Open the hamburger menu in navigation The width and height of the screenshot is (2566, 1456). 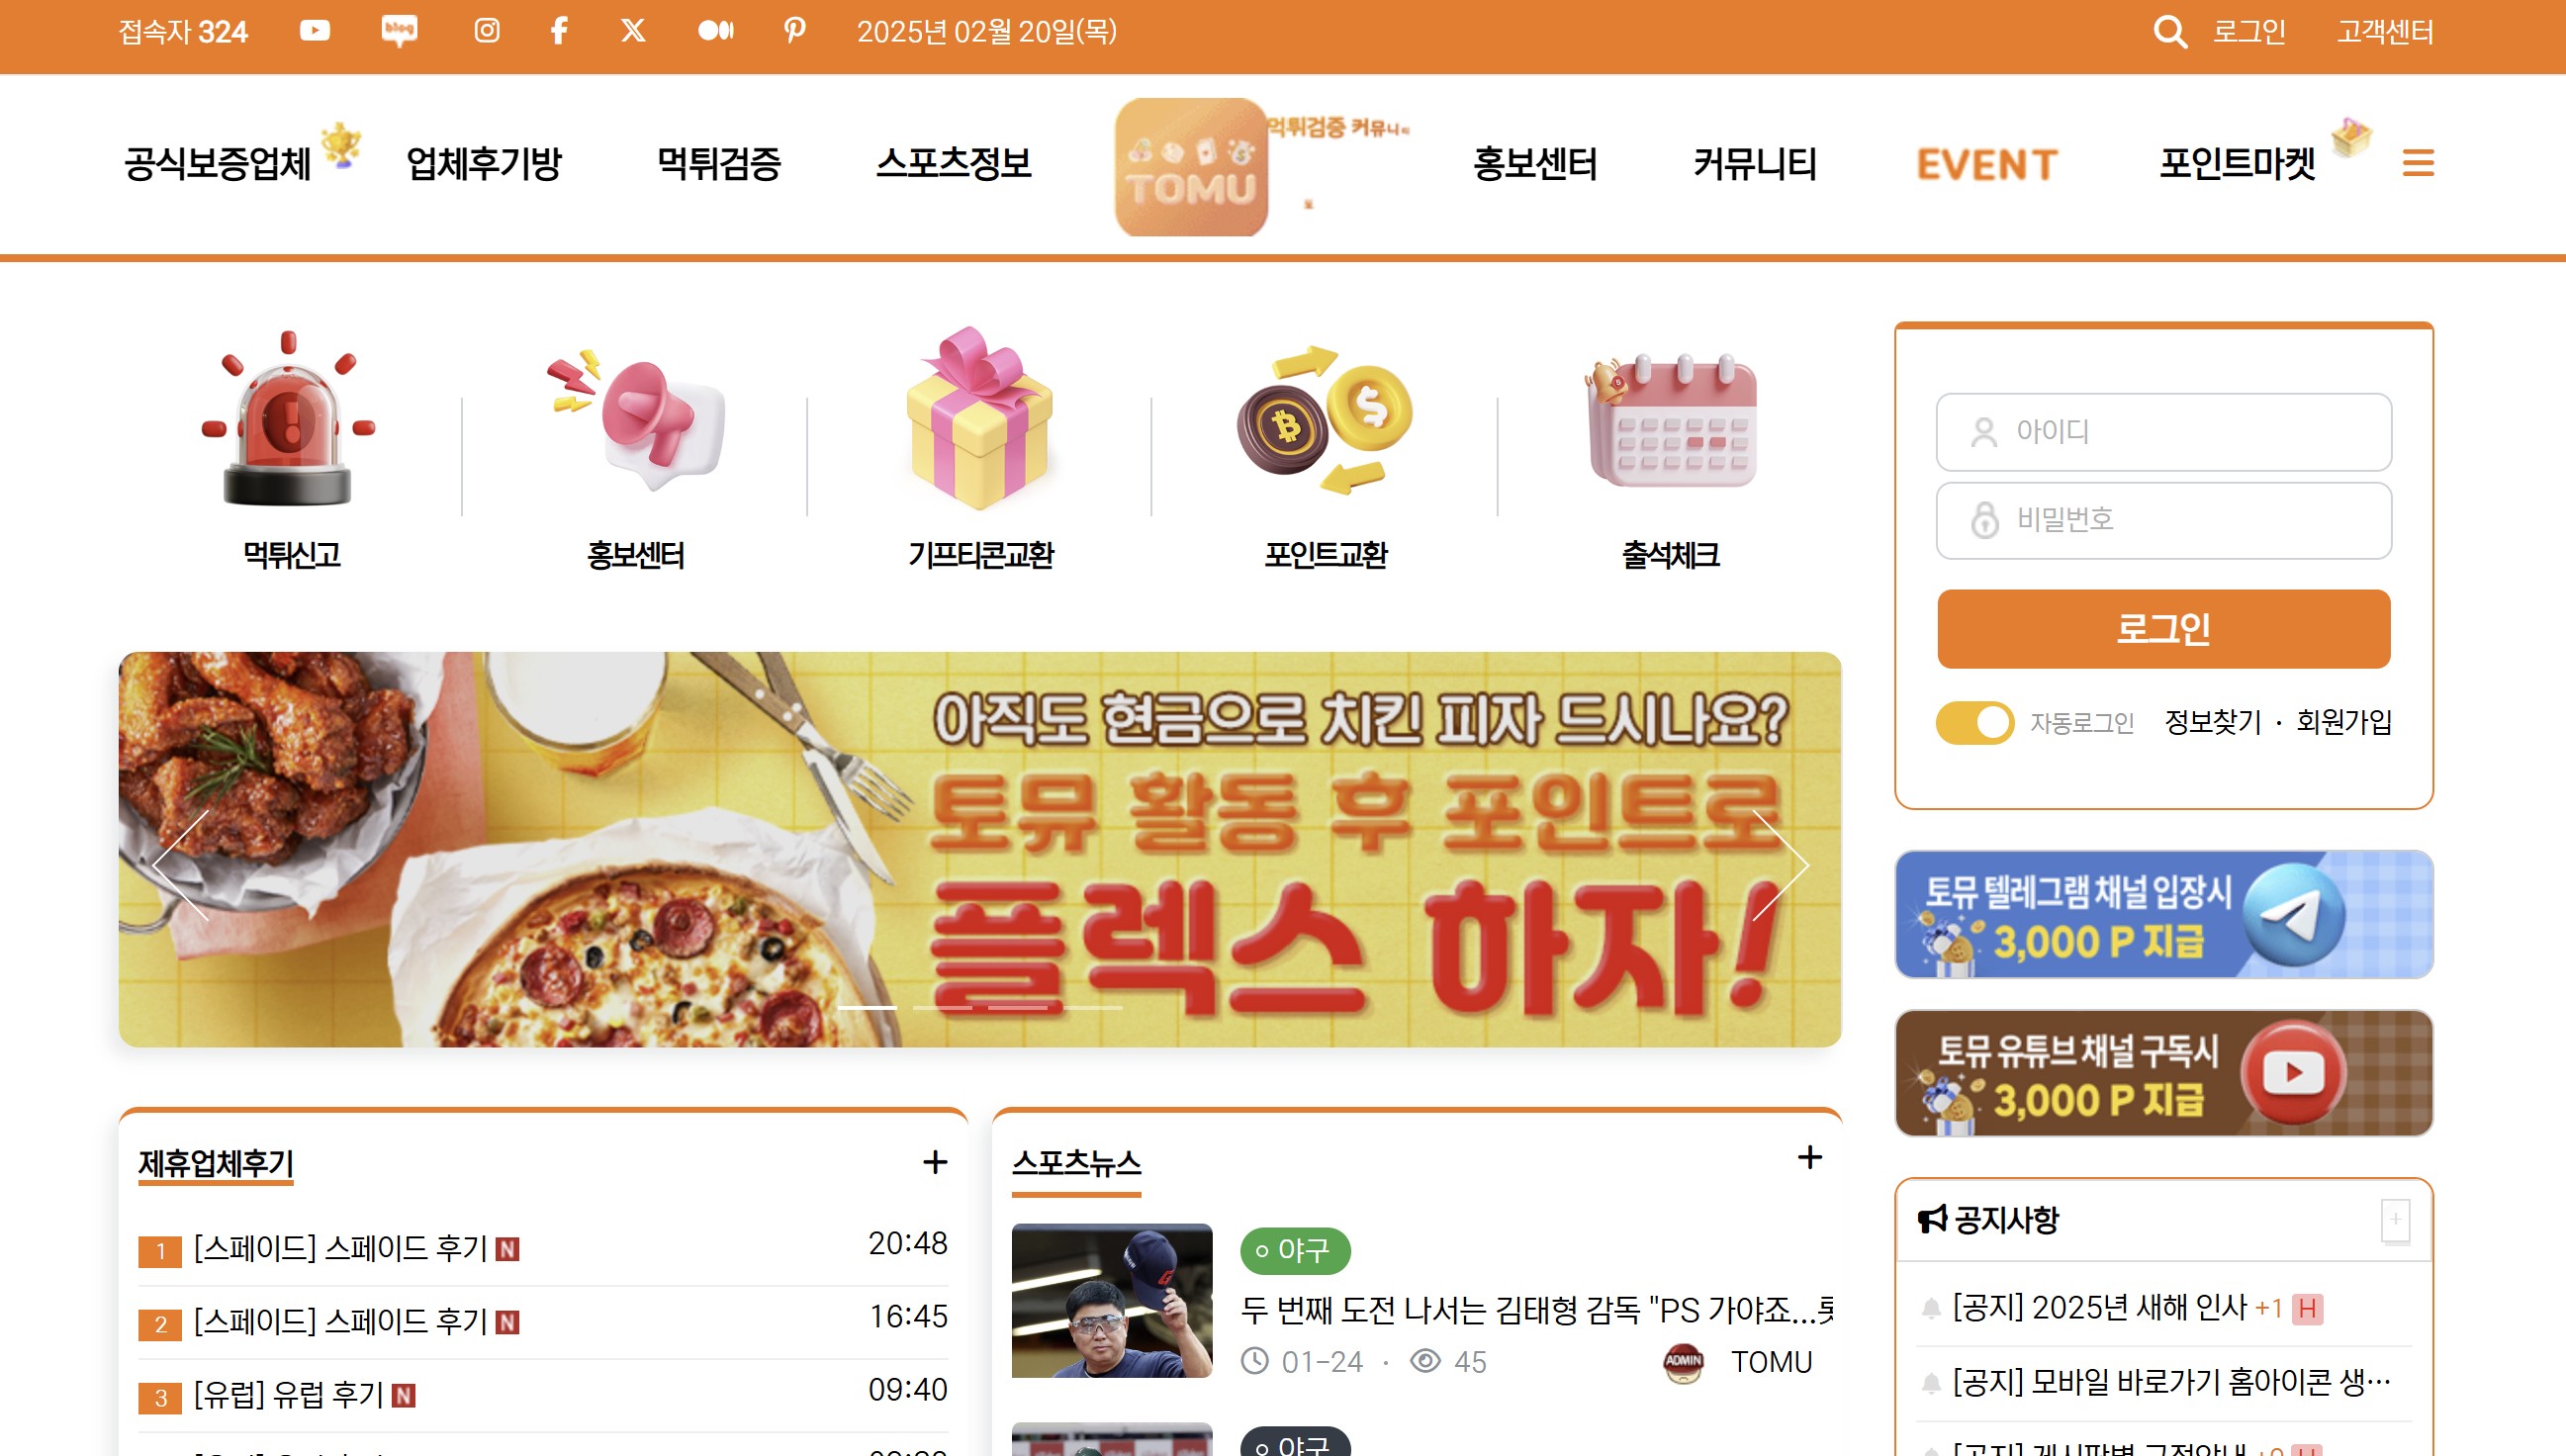coord(2418,163)
